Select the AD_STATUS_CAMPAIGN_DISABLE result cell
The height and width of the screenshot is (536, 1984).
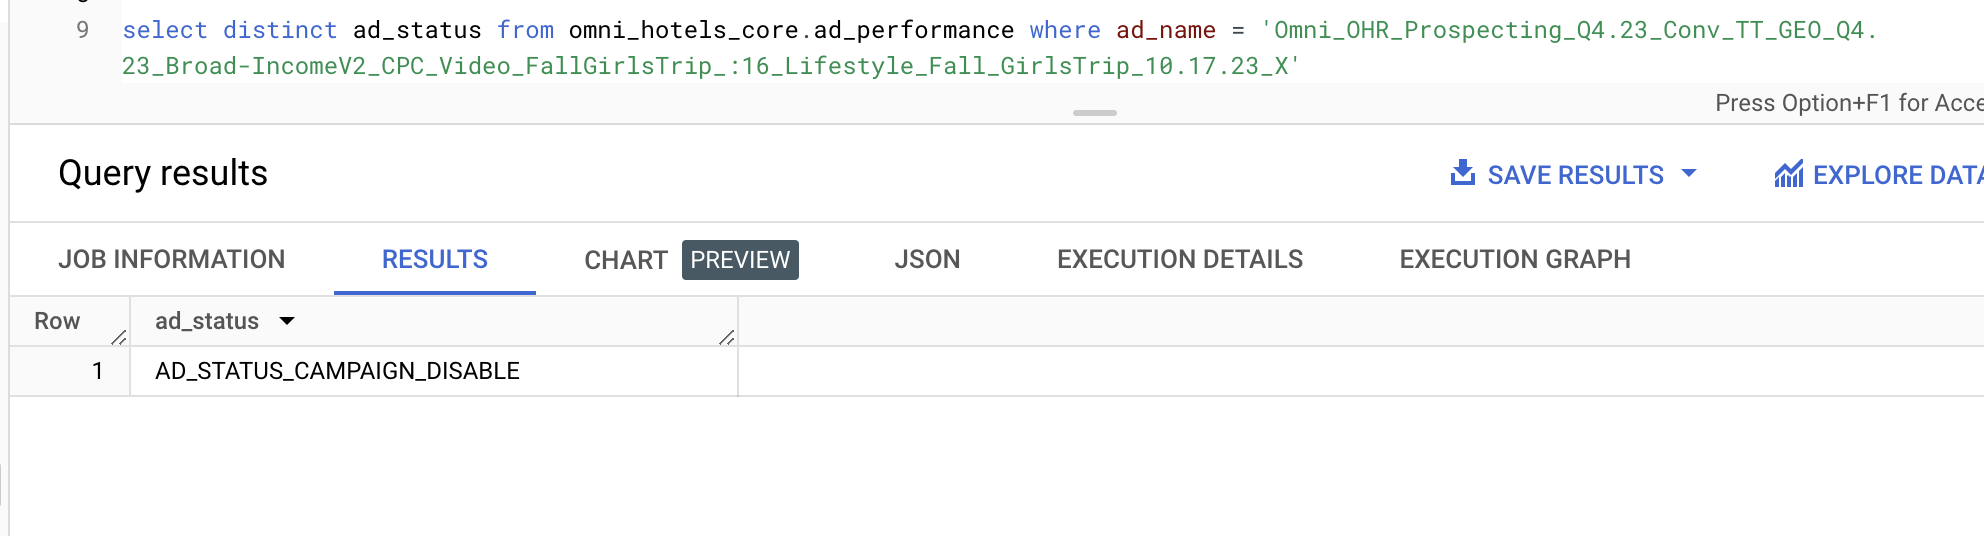click(337, 371)
